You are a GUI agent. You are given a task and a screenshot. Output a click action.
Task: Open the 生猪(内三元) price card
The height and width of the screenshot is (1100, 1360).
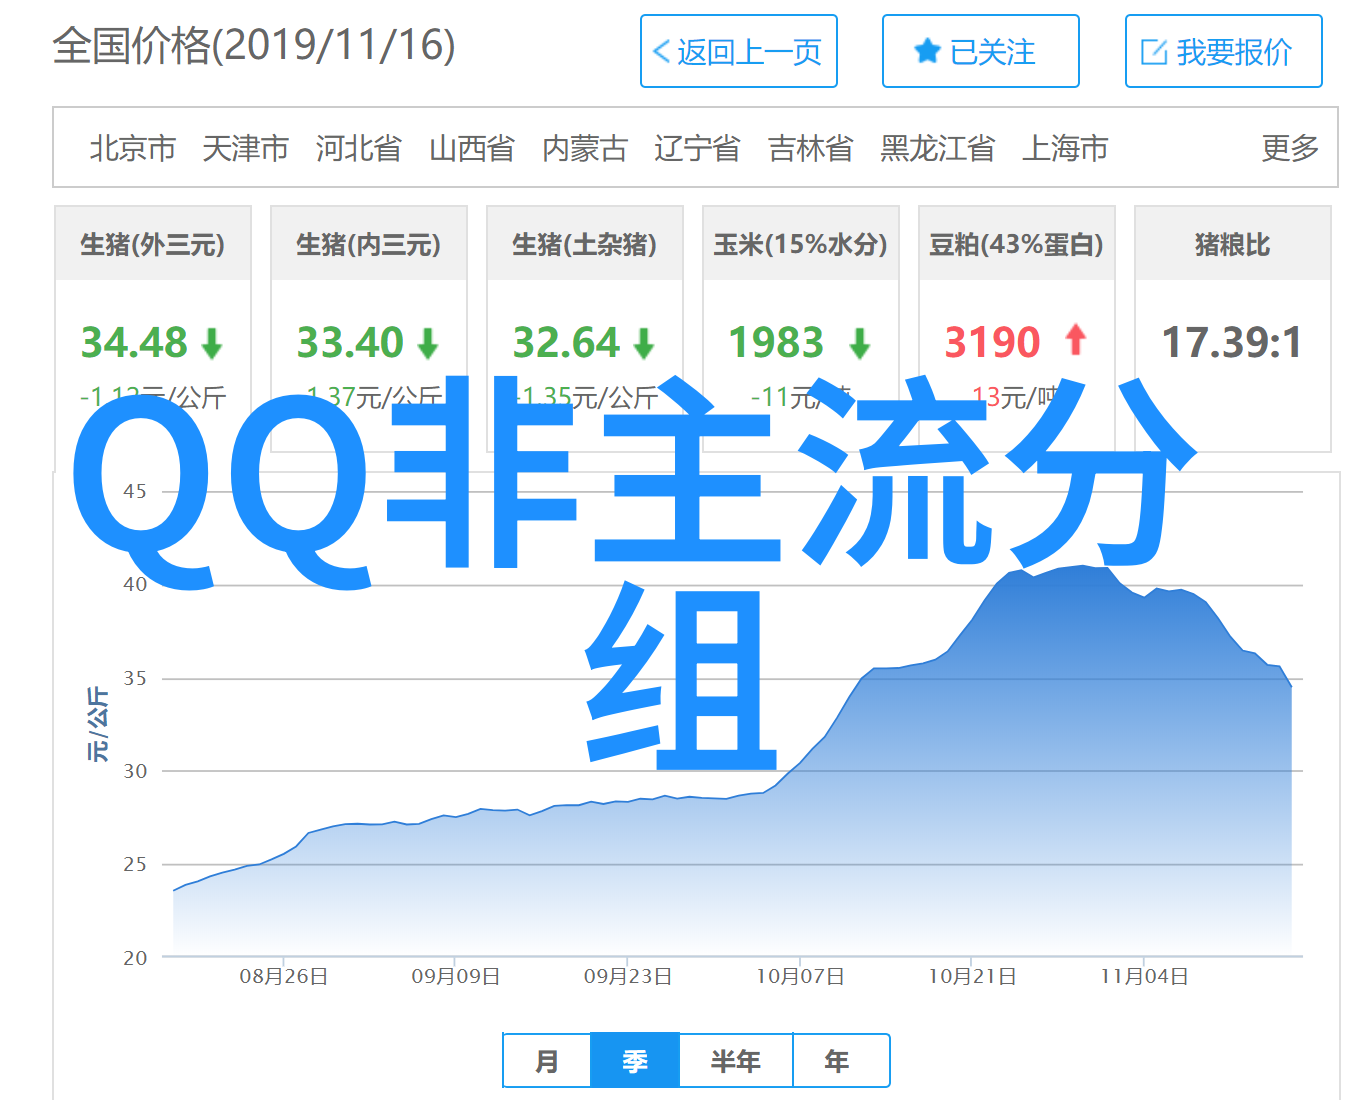[369, 329]
